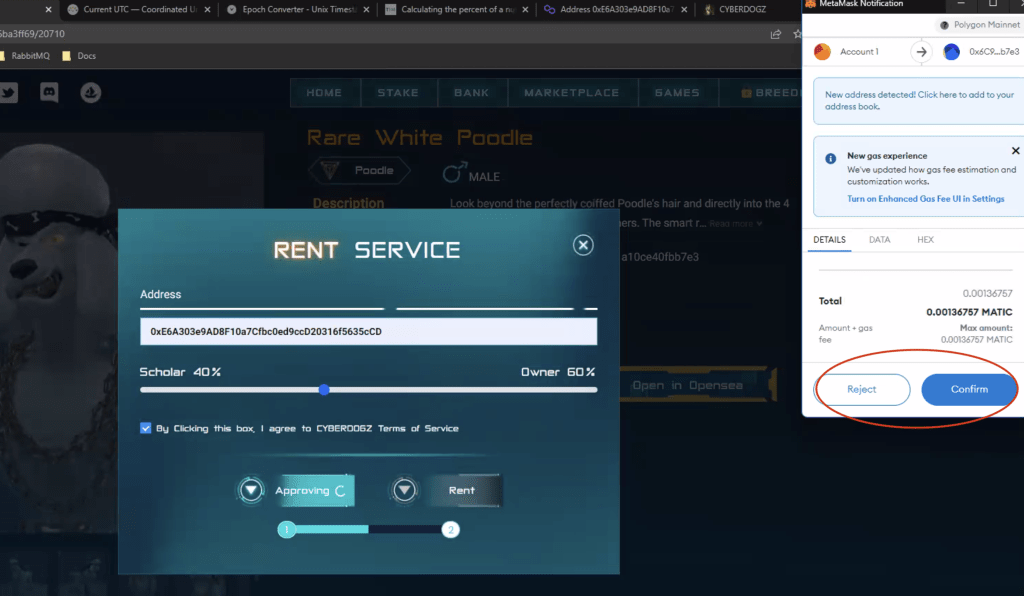Switch to the DATA tab in MetaMask
The image size is (1024, 596).
click(x=879, y=240)
